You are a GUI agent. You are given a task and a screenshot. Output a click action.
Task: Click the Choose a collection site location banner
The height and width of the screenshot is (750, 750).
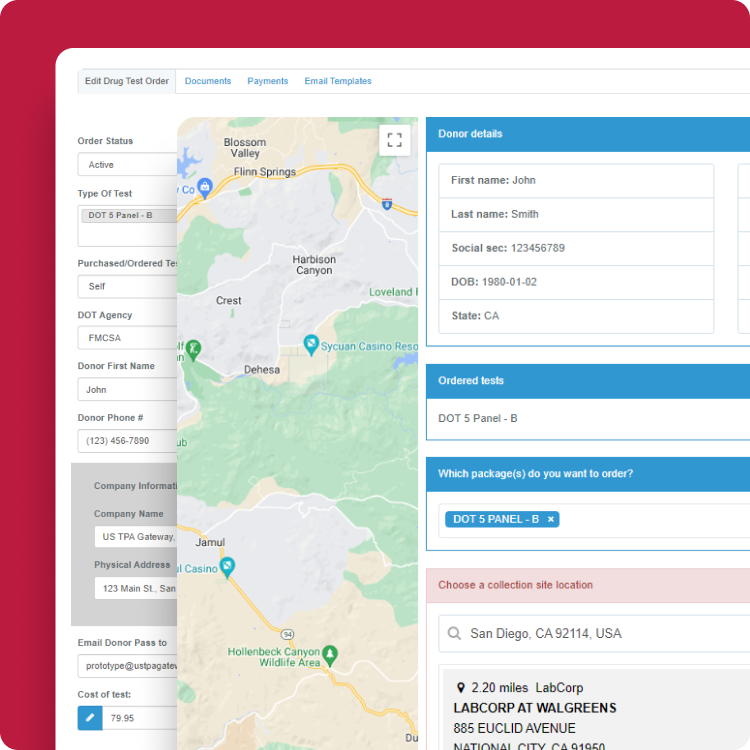pyautogui.click(x=588, y=585)
